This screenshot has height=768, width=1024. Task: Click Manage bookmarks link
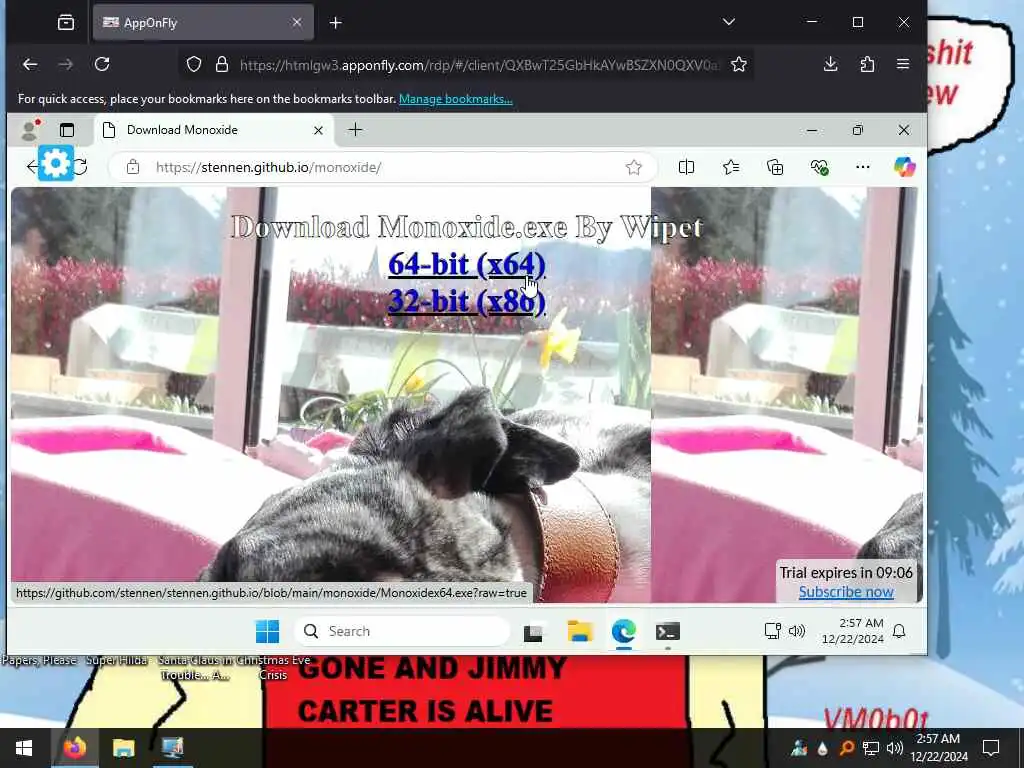click(456, 99)
